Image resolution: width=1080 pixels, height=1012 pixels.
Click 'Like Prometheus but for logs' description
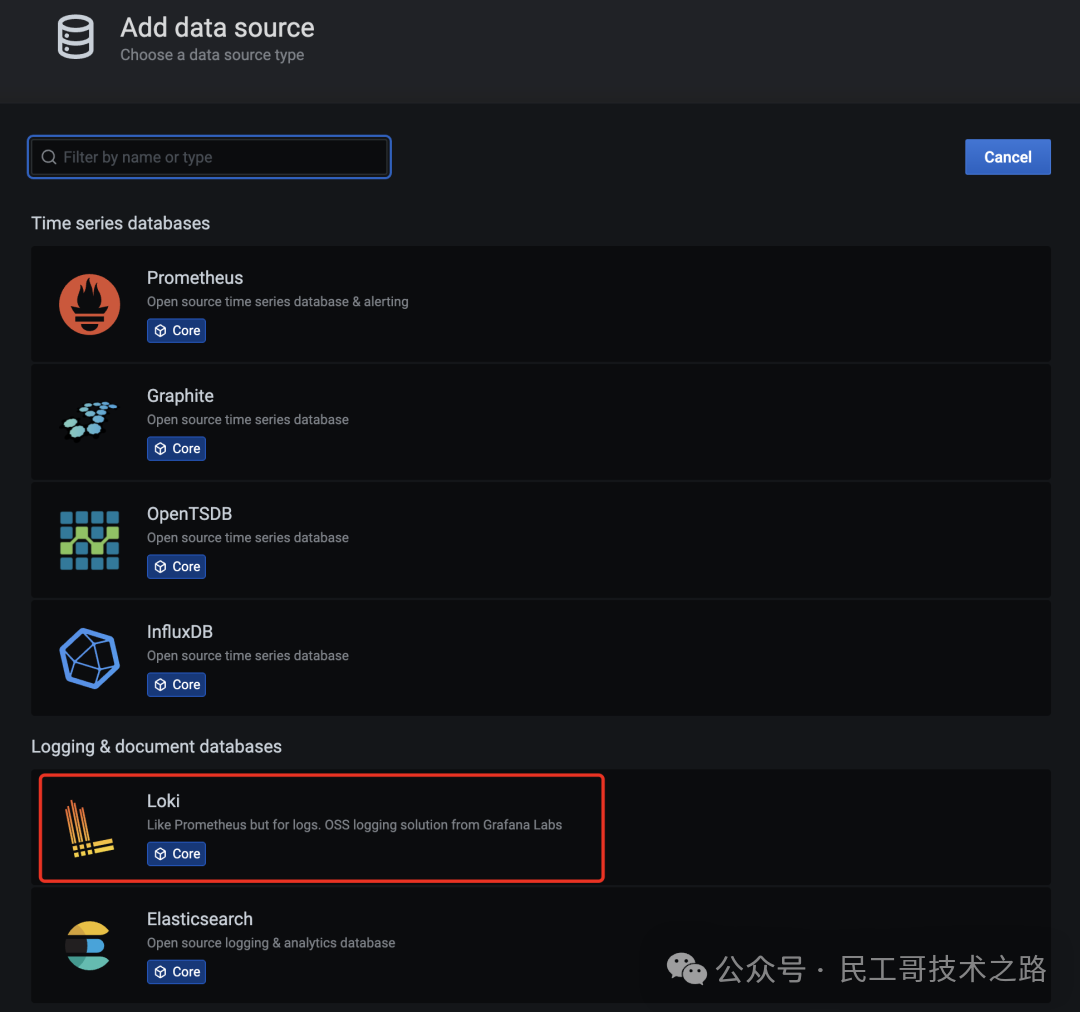coord(354,825)
